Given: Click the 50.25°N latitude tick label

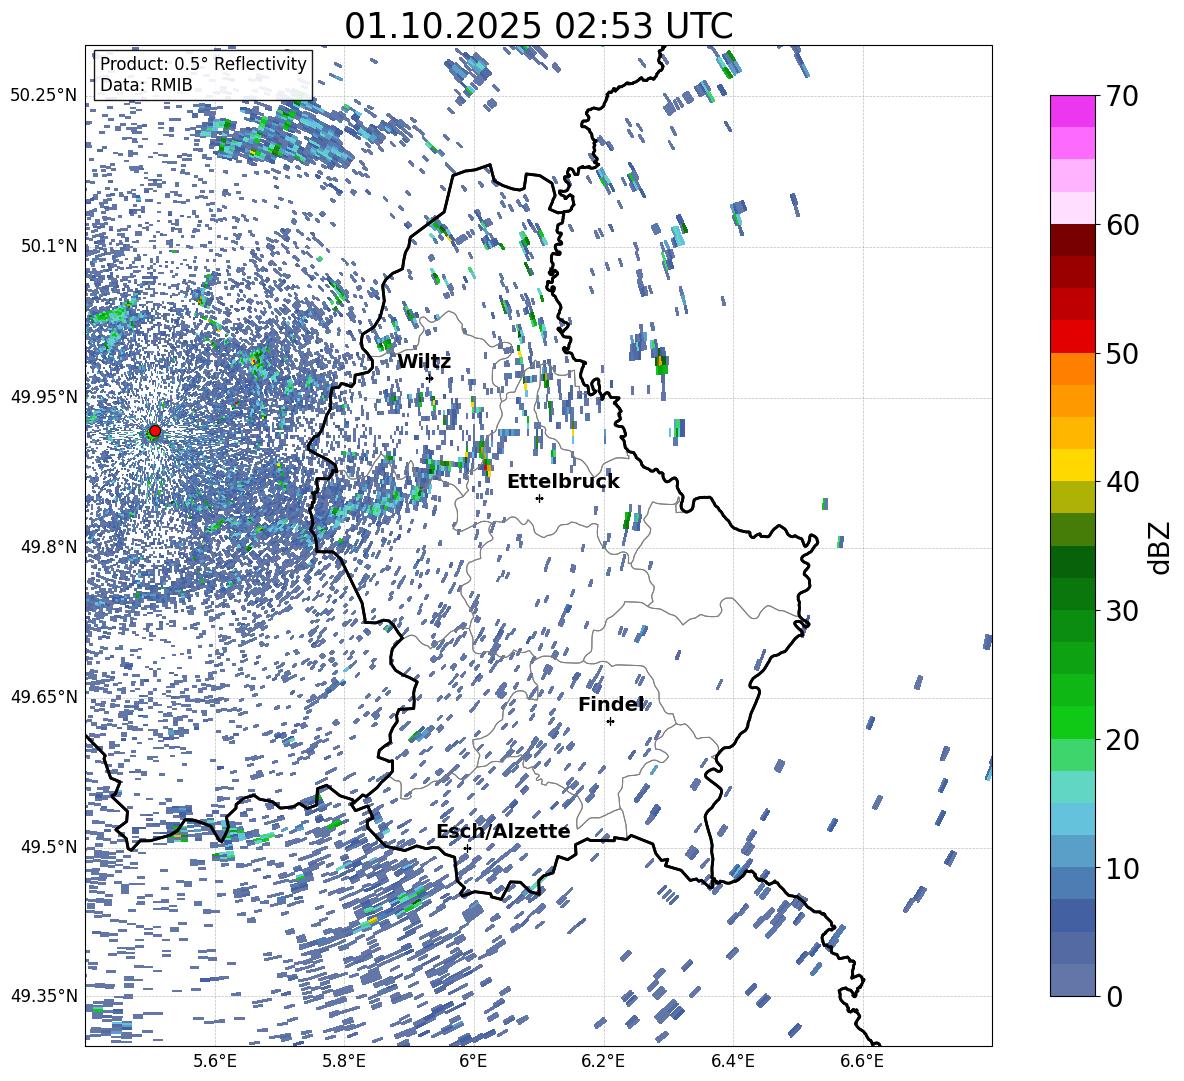Looking at the screenshot, I should [x=43, y=96].
